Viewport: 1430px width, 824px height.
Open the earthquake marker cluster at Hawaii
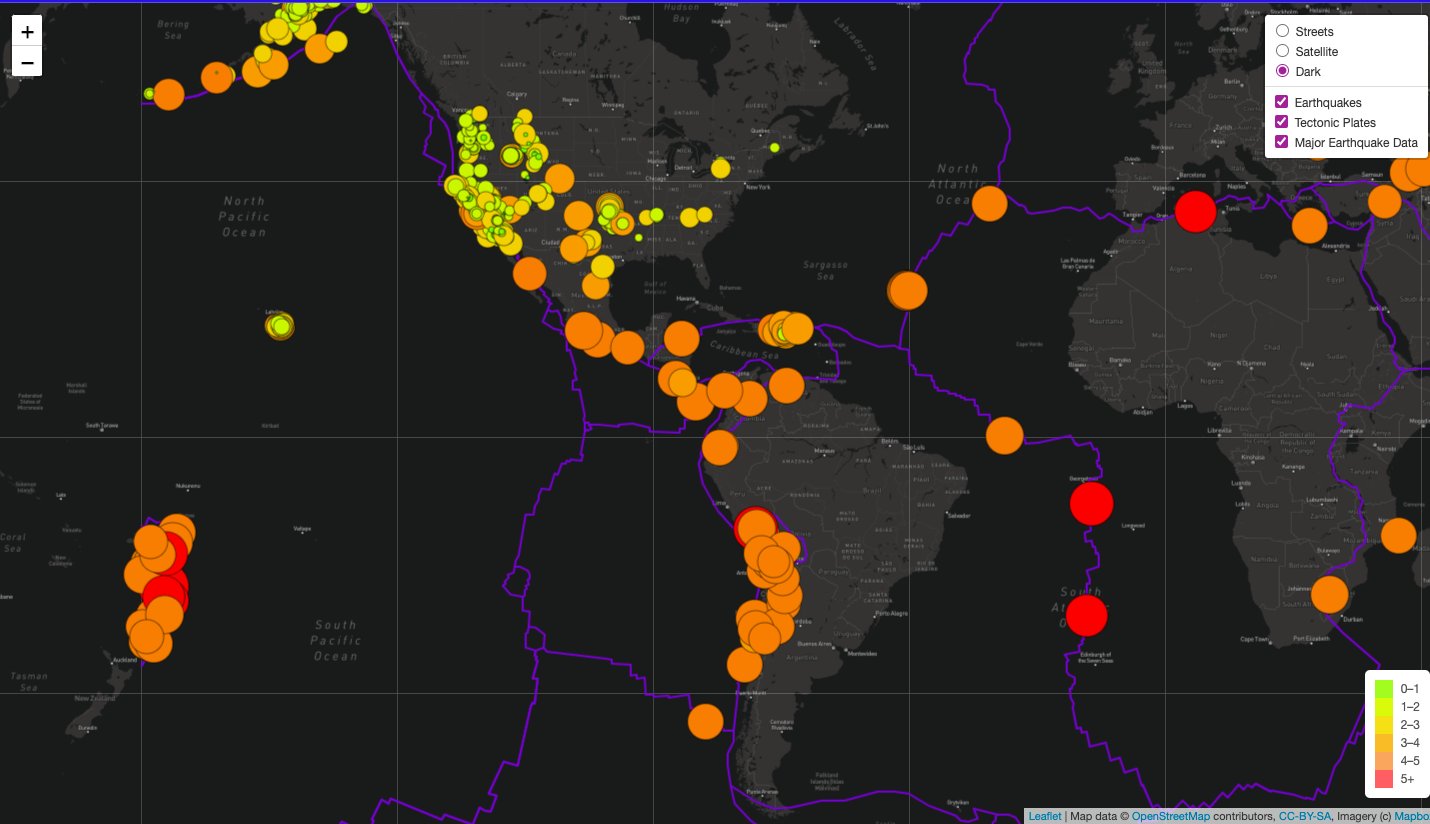[281, 325]
